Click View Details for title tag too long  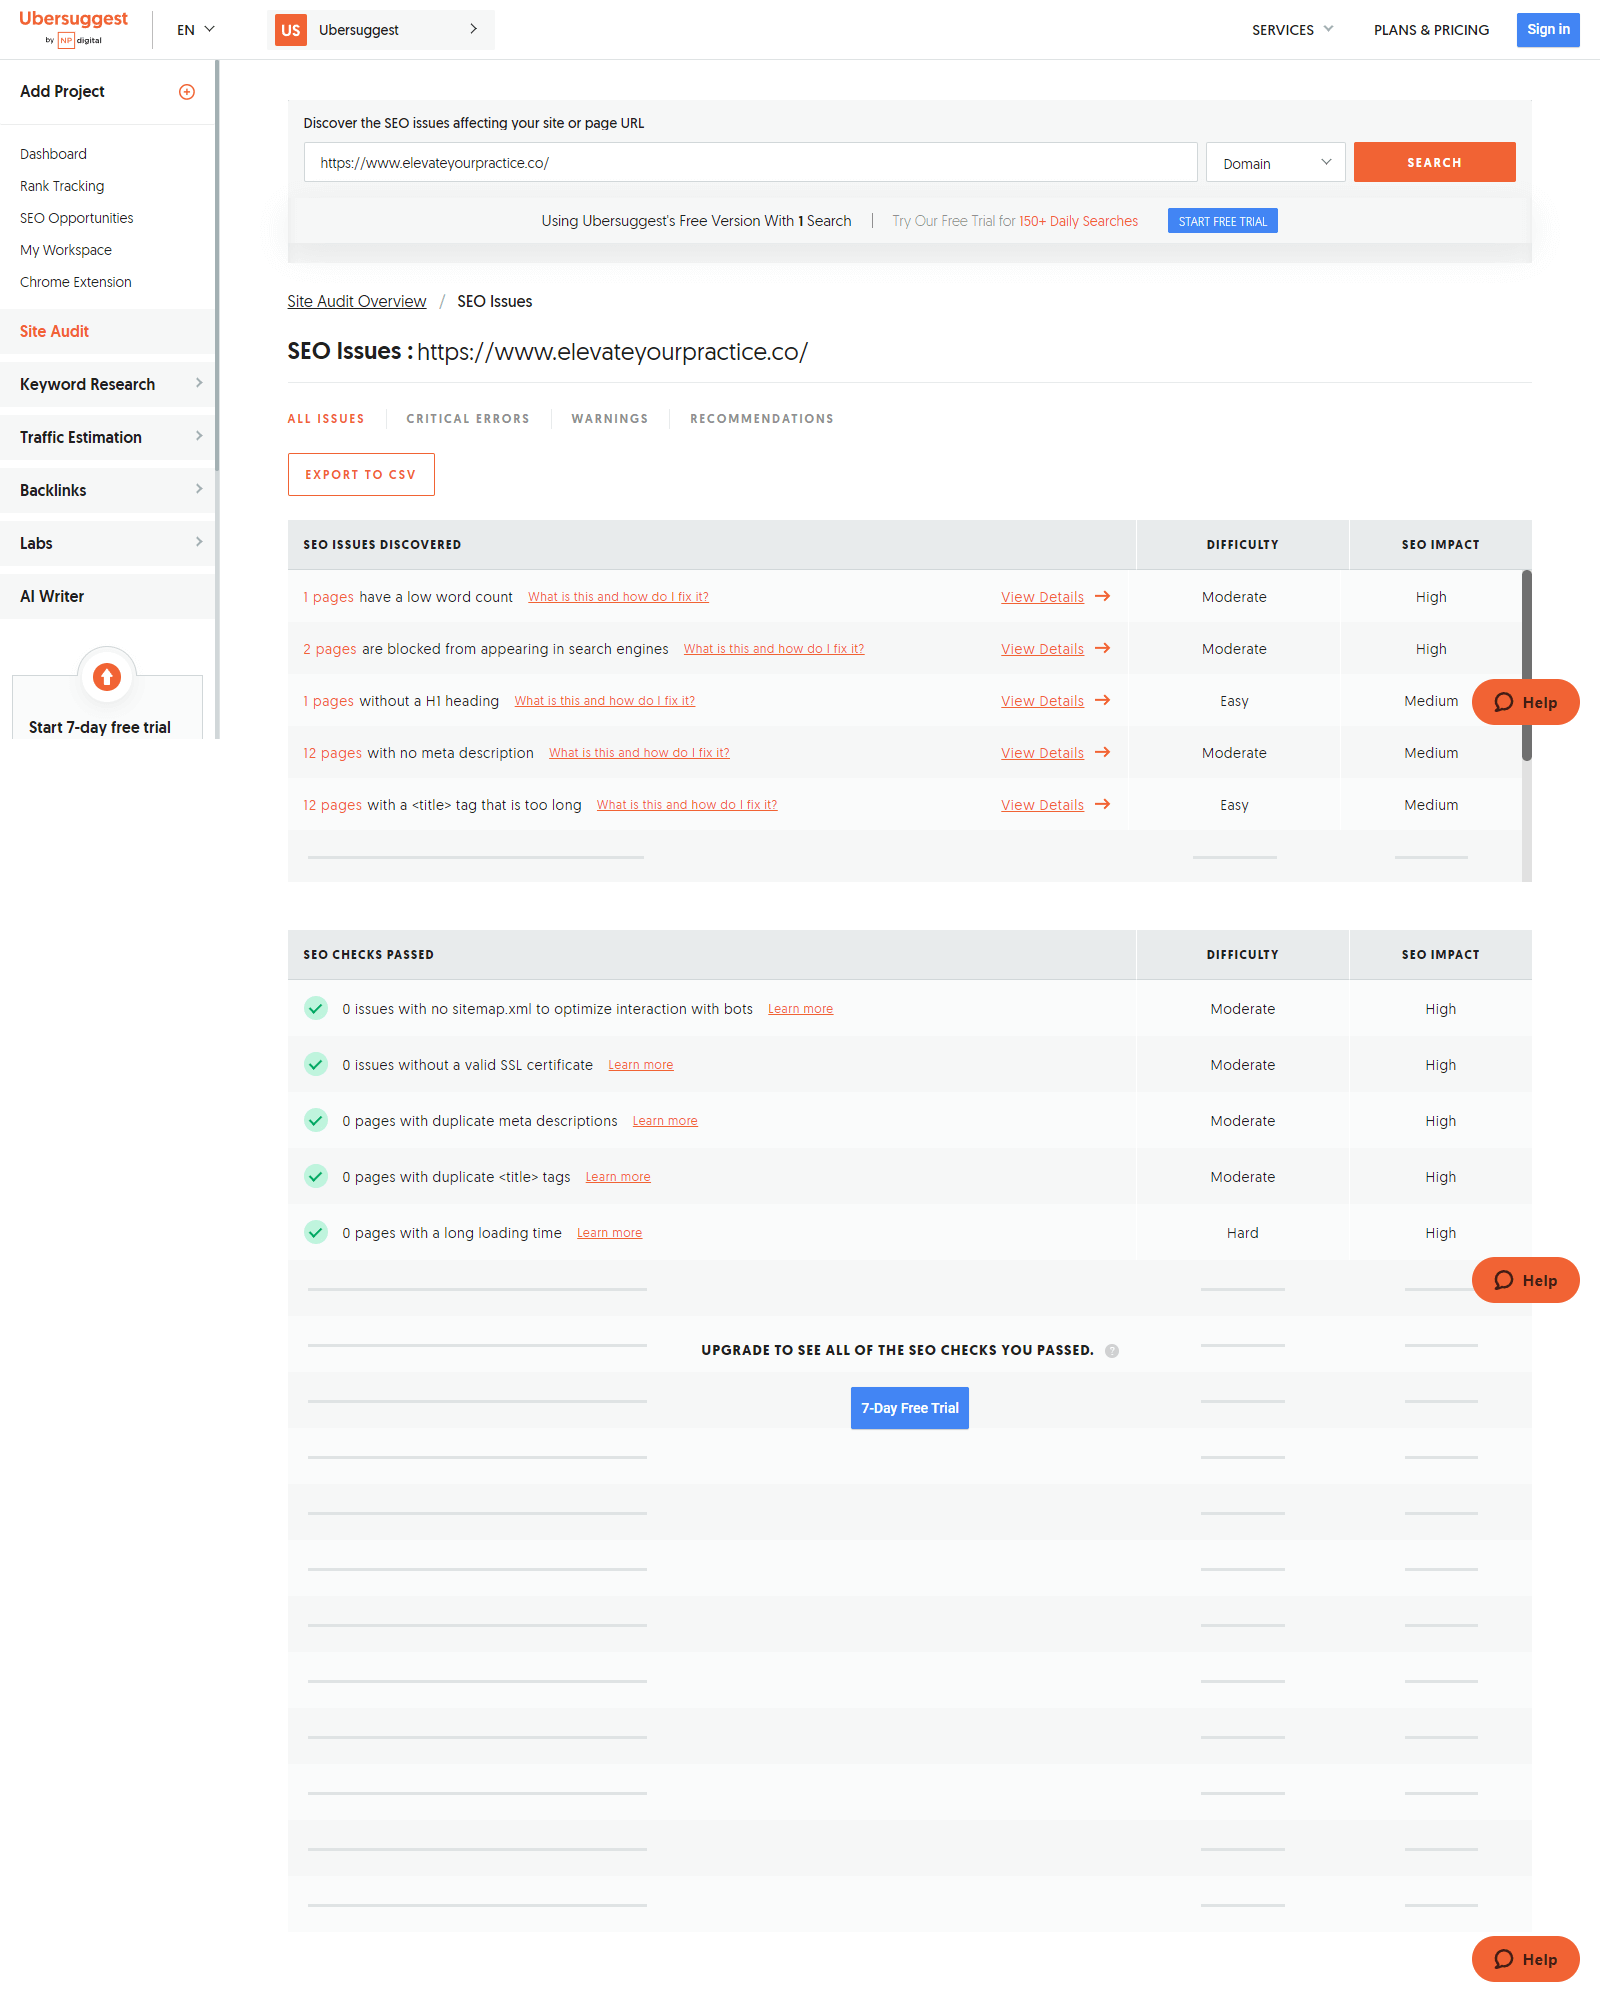[x=1043, y=805]
